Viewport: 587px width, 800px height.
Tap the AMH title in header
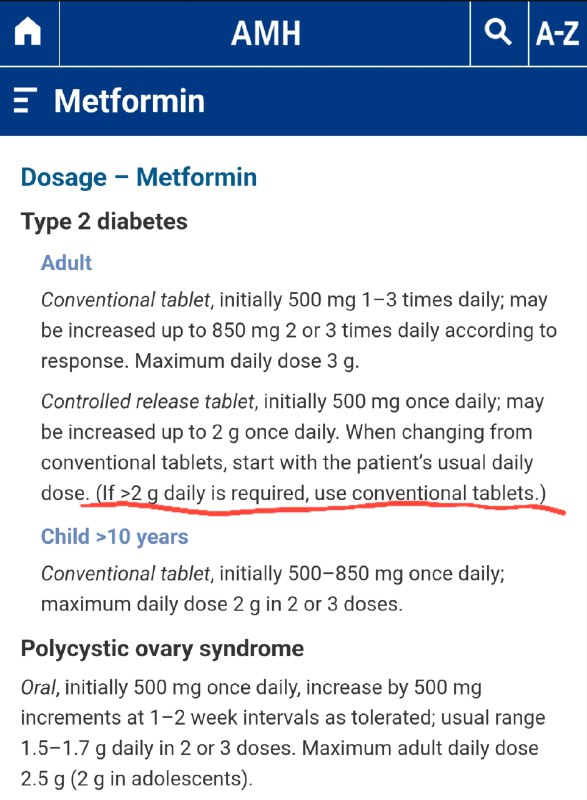click(266, 34)
